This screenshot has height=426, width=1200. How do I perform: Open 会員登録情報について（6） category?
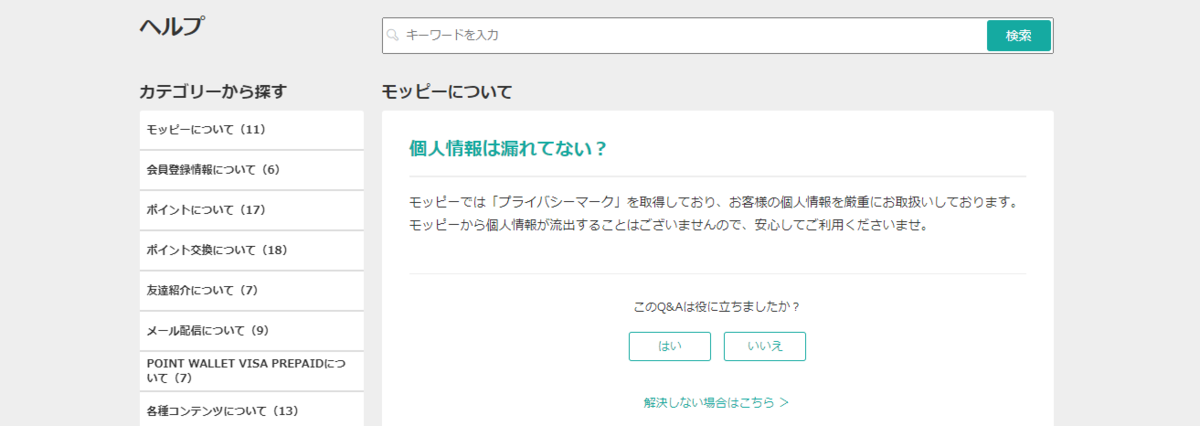tap(252, 170)
